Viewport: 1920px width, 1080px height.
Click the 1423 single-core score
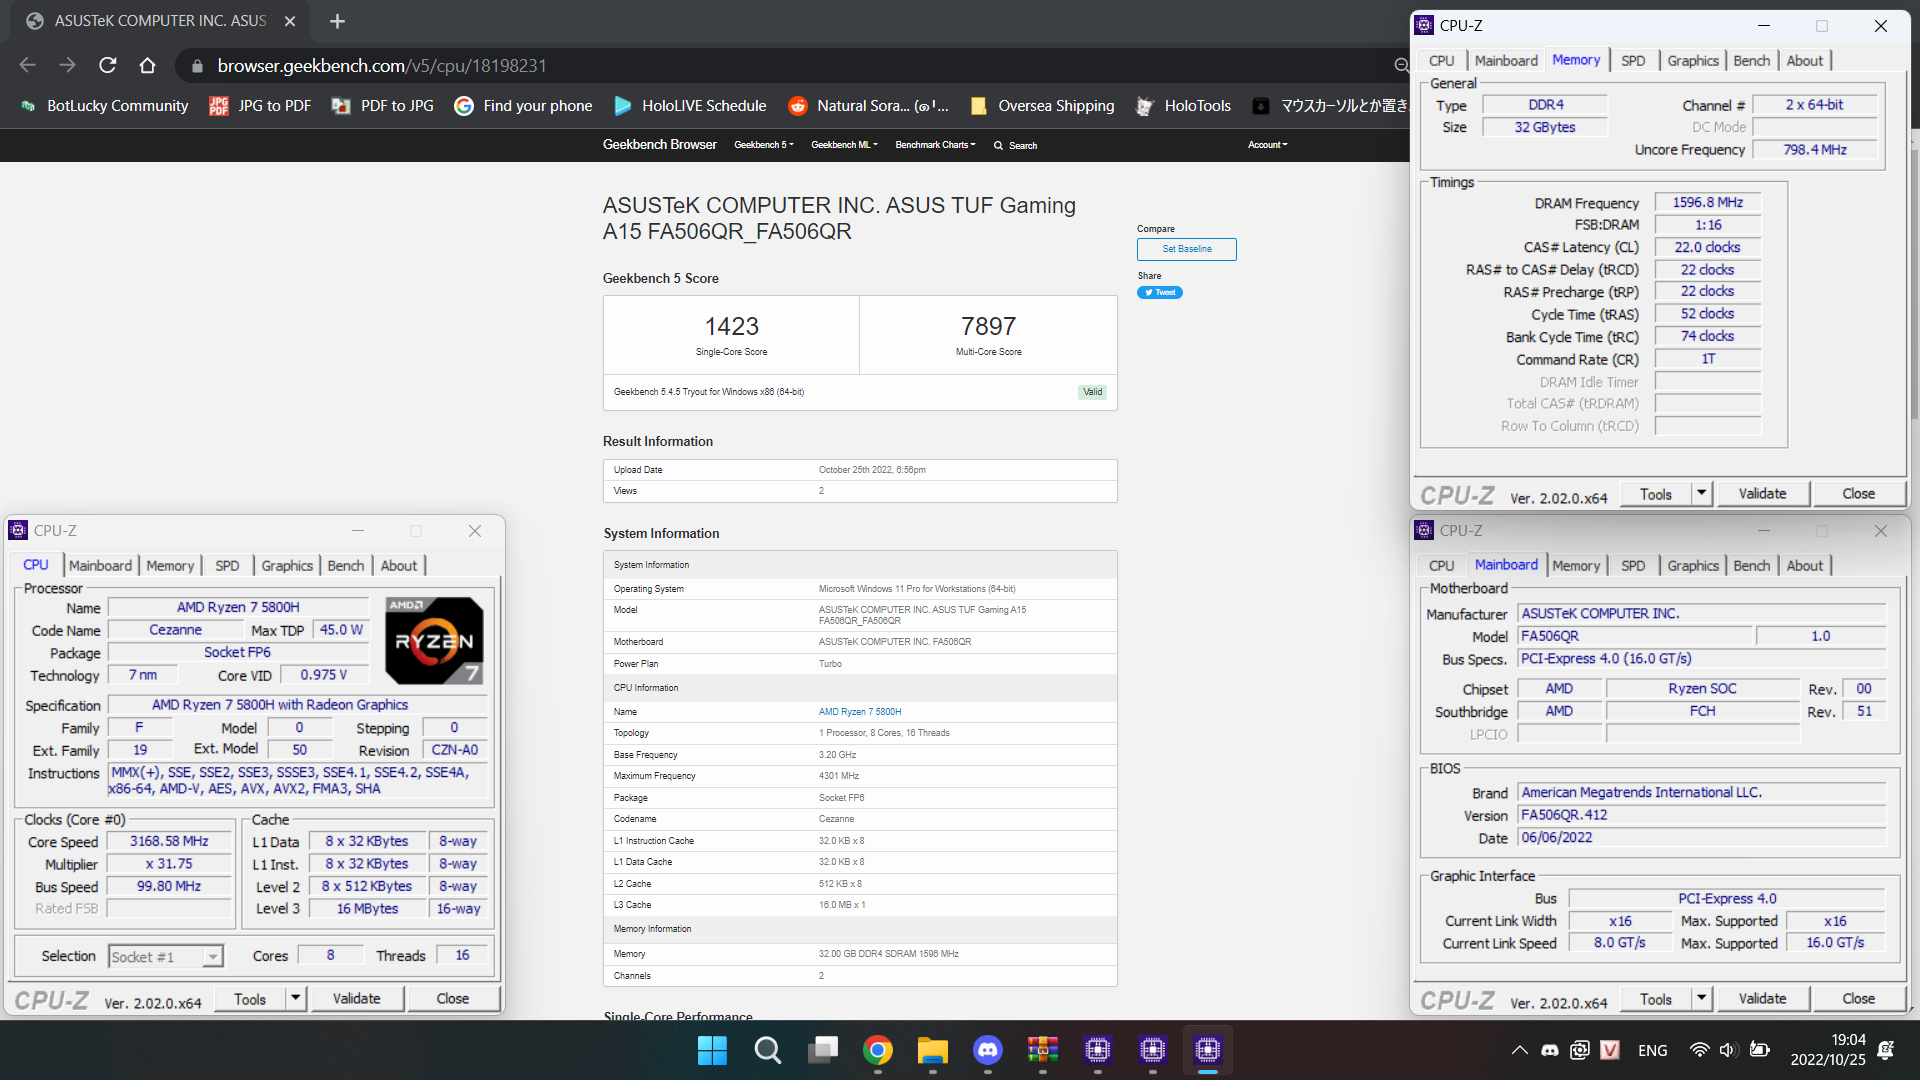(x=731, y=327)
